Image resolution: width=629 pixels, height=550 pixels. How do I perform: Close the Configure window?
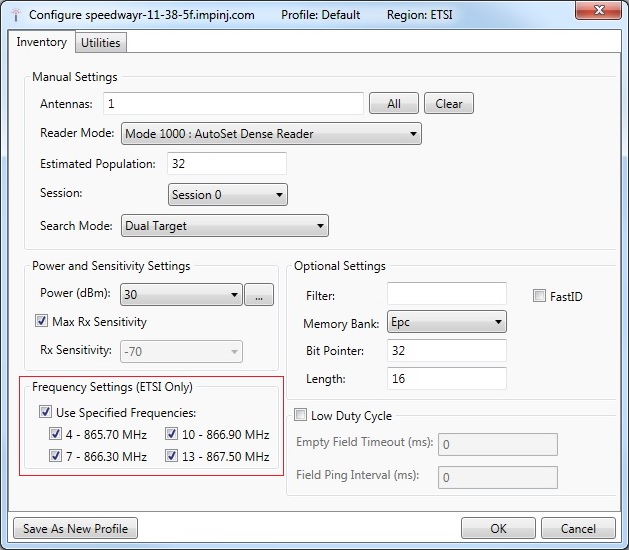[x=599, y=10]
